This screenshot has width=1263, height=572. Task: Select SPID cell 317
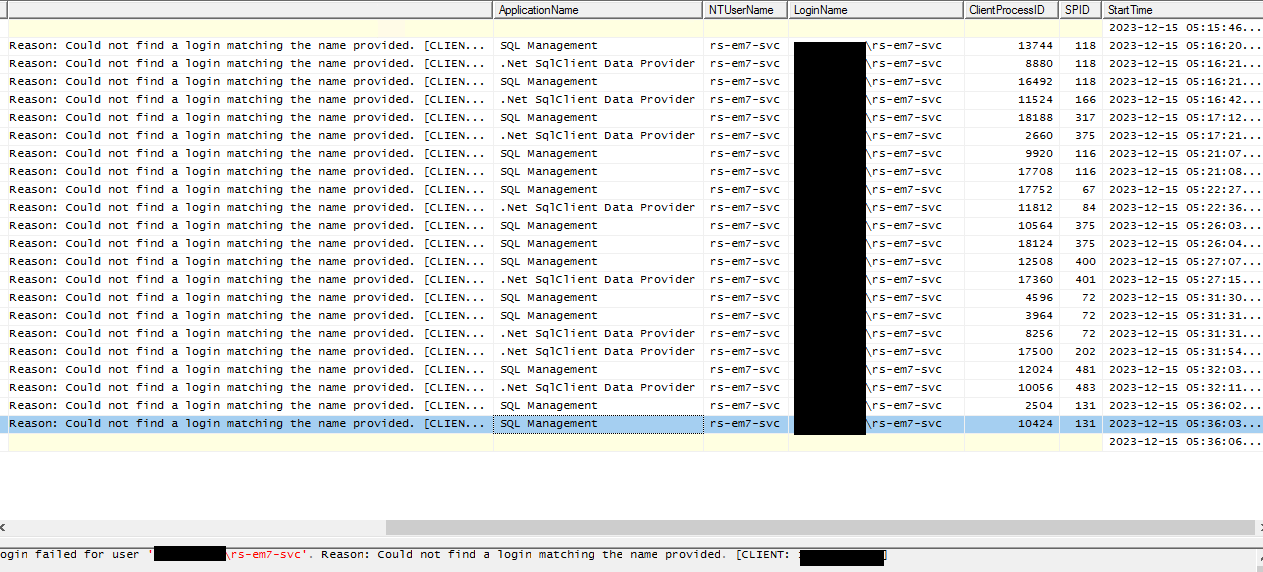1081,117
